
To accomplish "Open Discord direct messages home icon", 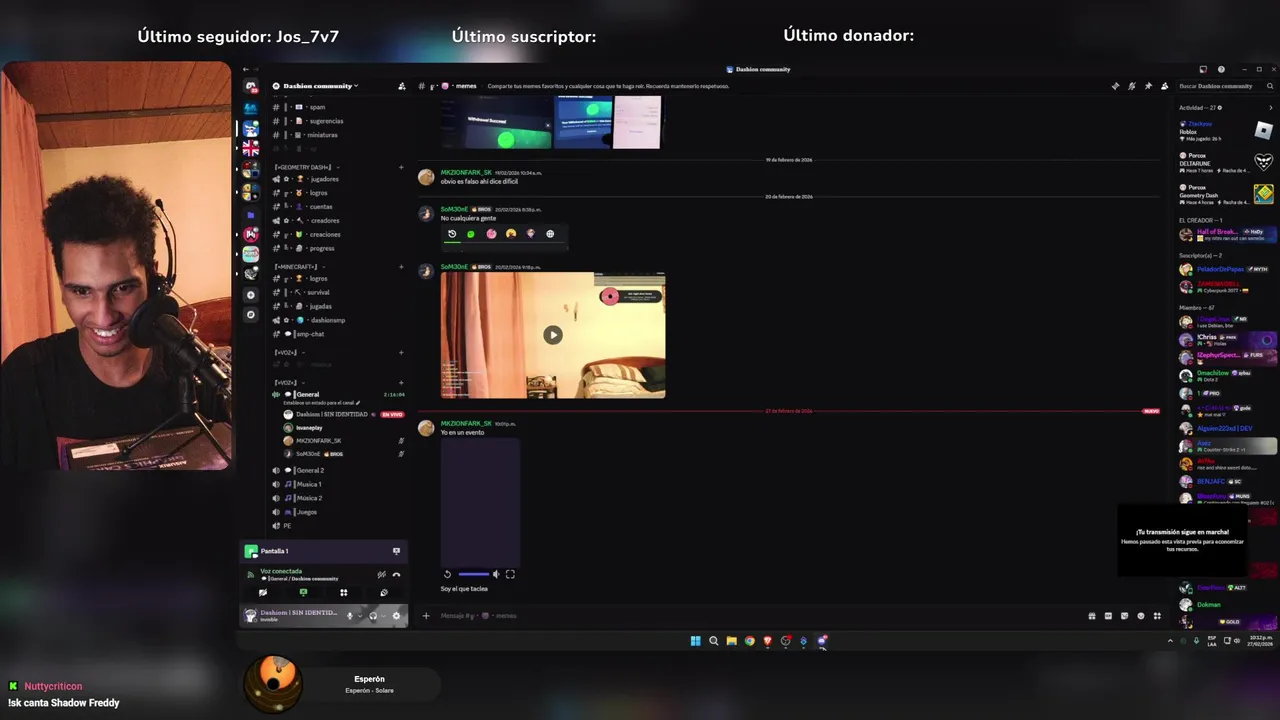I will 250,87.
